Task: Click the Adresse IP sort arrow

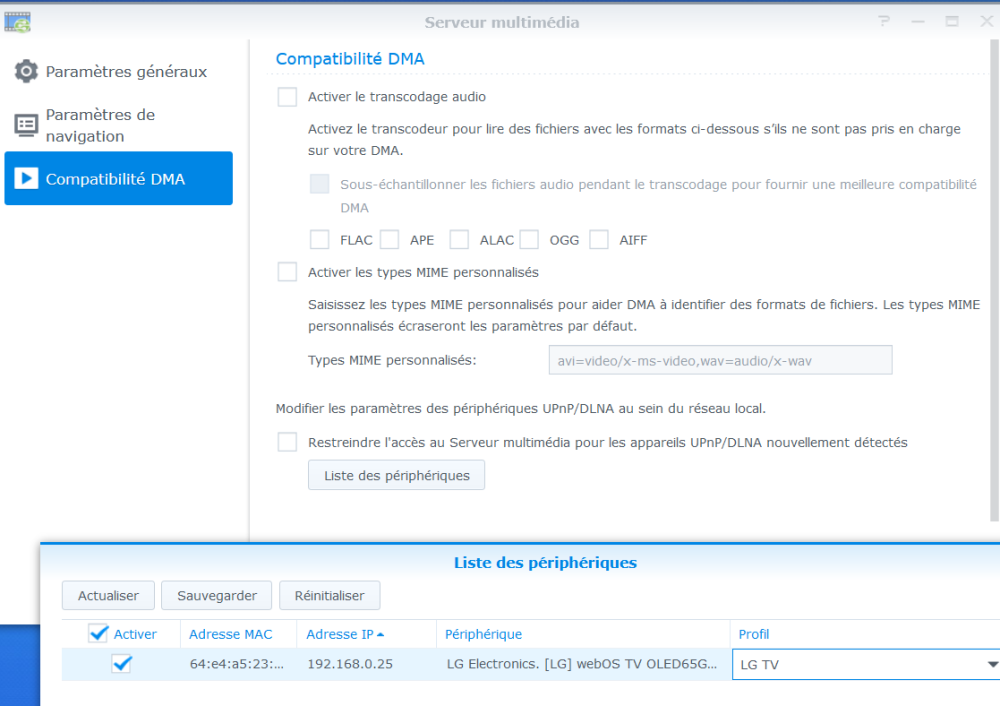Action: tap(381, 635)
